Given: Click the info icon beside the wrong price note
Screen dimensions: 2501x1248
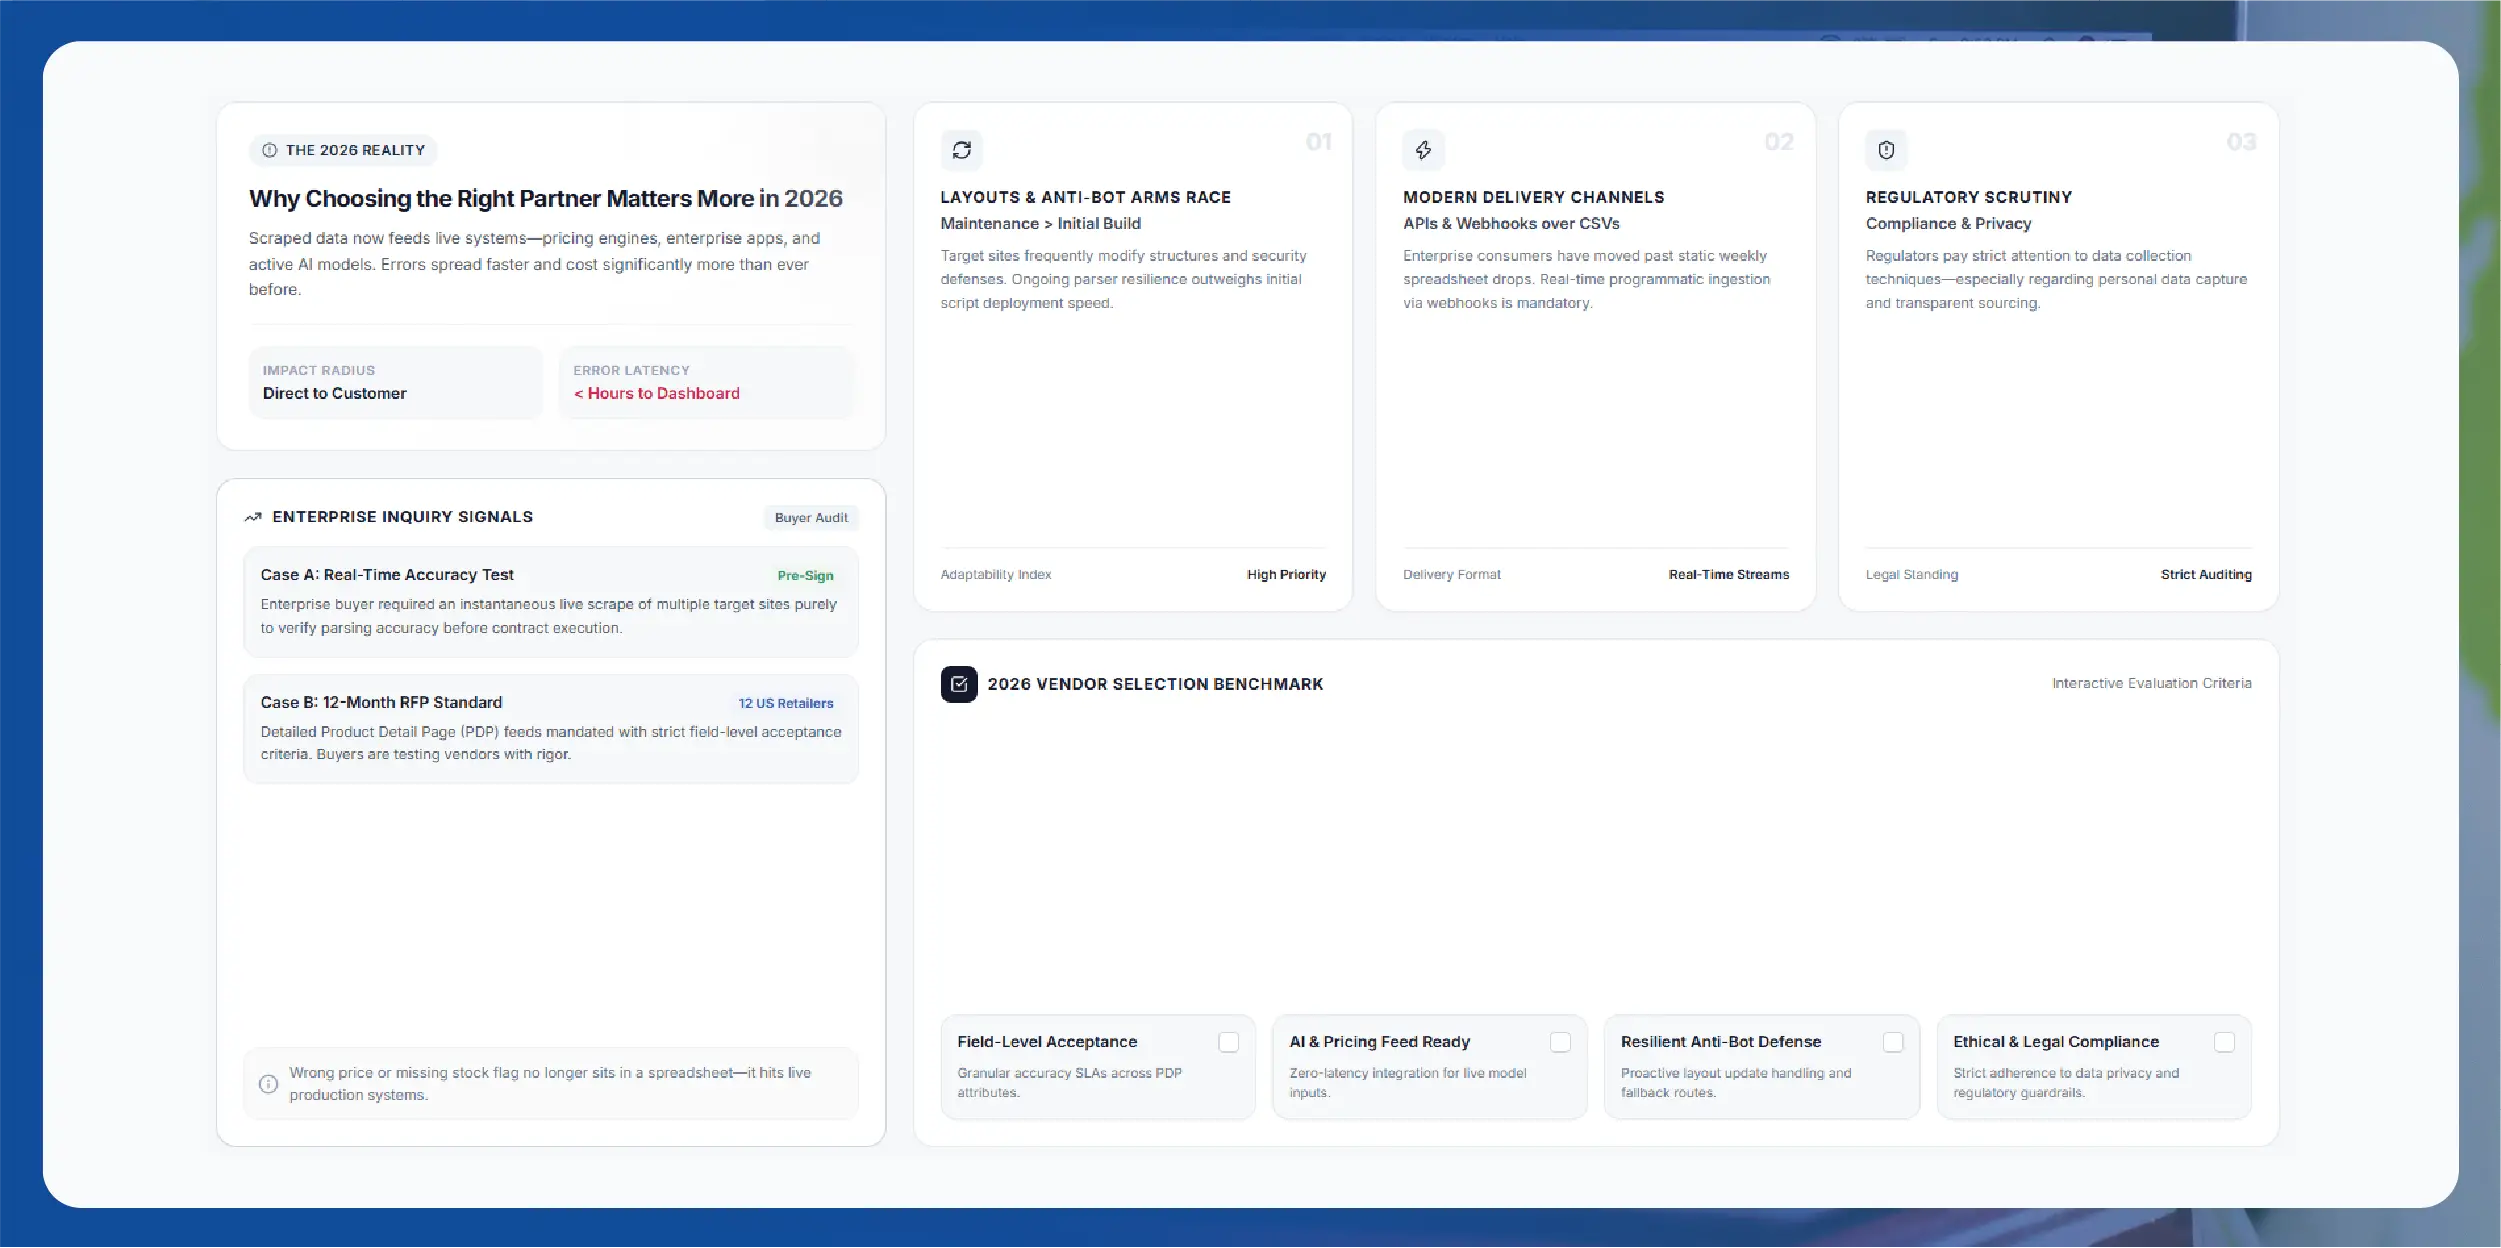Looking at the screenshot, I should click(x=268, y=1084).
